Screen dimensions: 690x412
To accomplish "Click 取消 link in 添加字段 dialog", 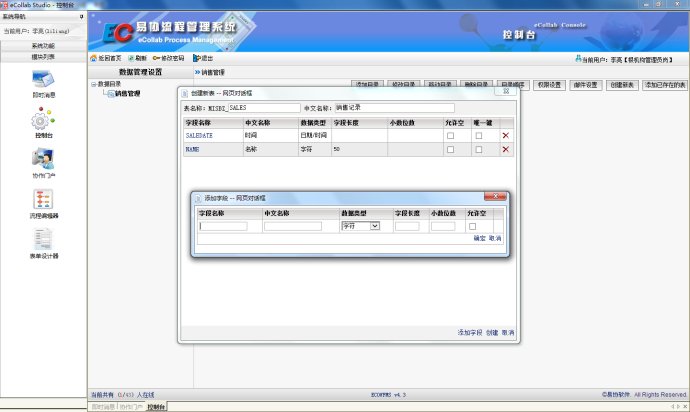I will click(495, 238).
